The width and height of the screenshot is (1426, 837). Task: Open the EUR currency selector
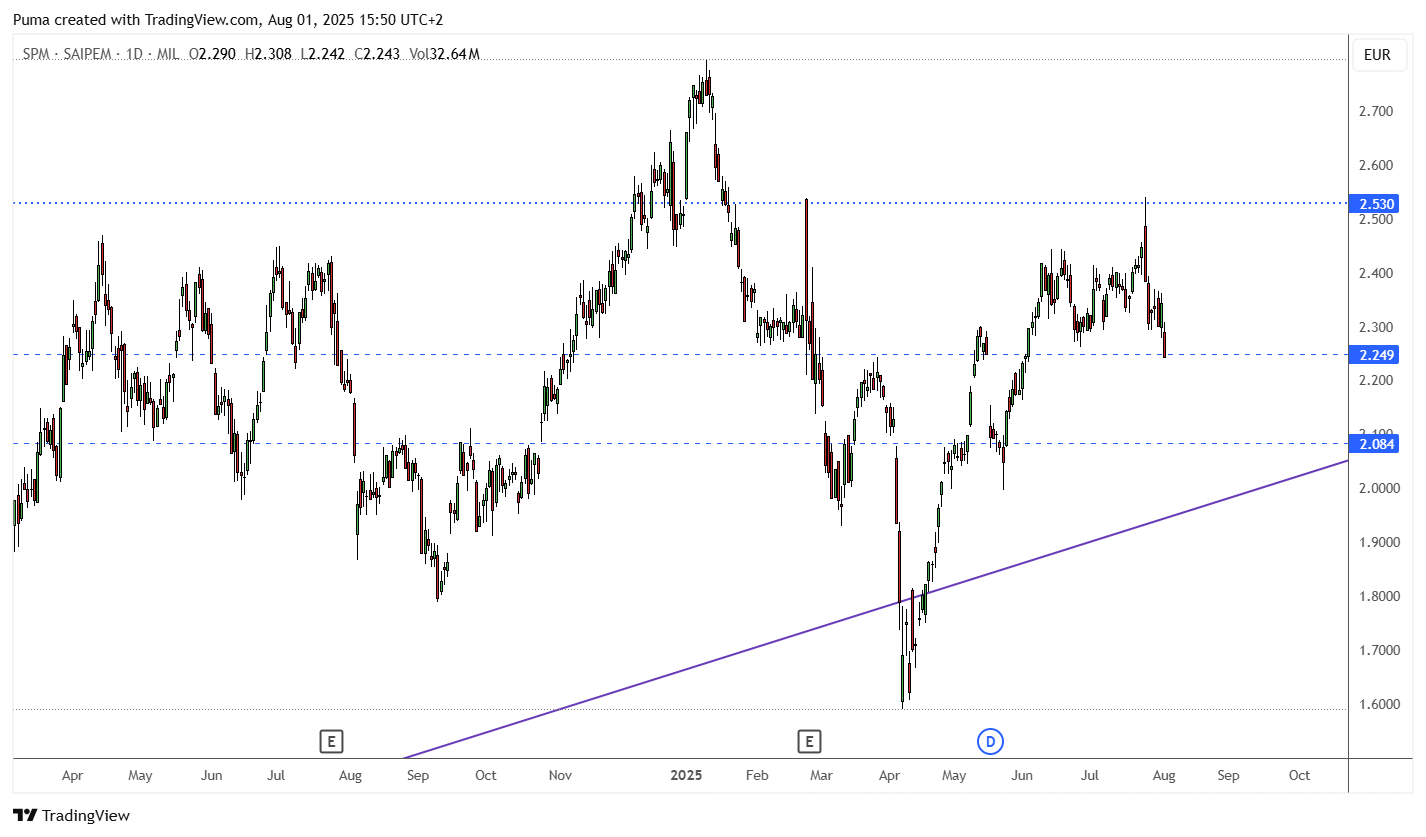tap(1377, 55)
